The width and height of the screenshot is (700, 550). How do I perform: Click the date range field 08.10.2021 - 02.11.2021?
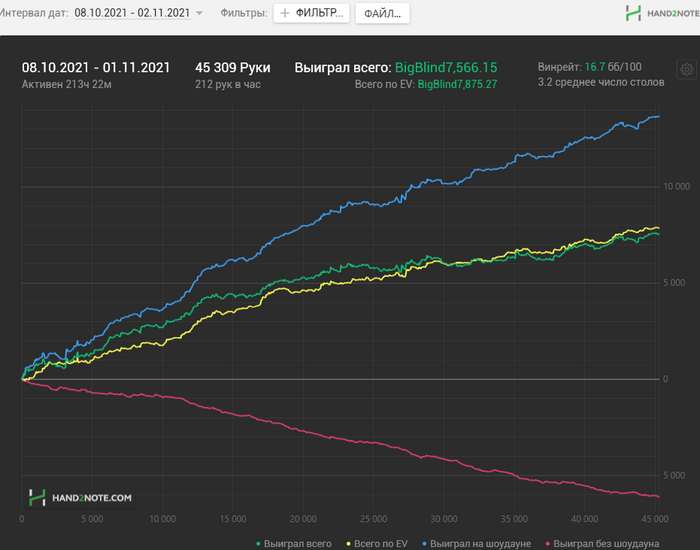tap(132, 13)
